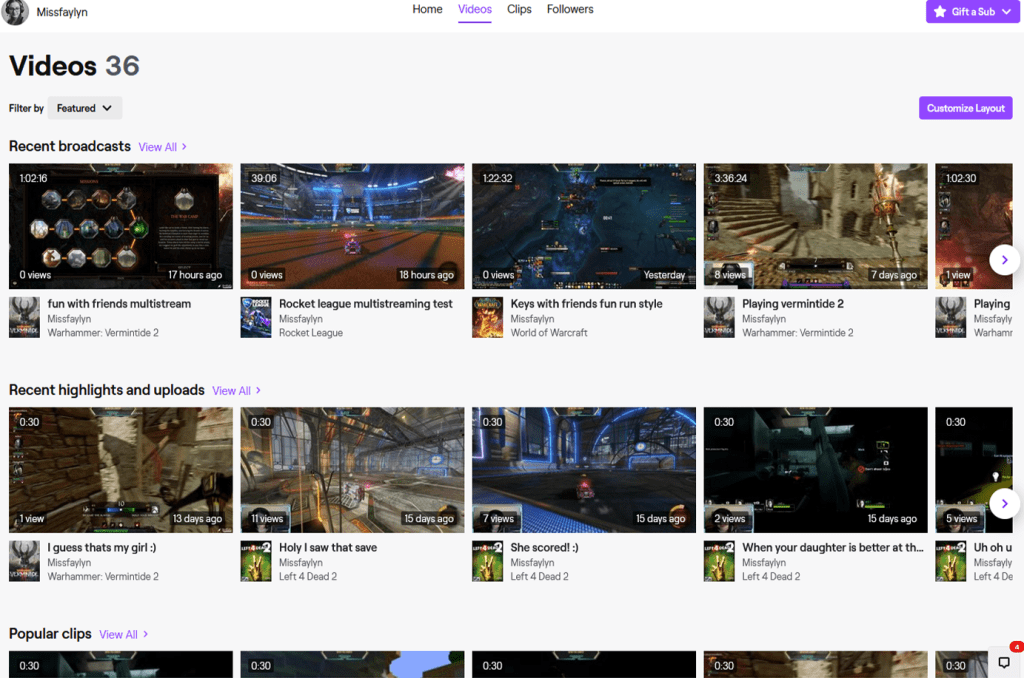Click View All next to Popular clips
This screenshot has width=1024, height=678.
click(x=124, y=634)
